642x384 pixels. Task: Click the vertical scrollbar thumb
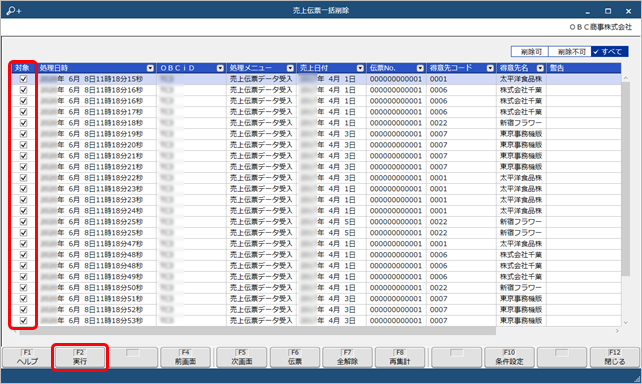pos(625,178)
